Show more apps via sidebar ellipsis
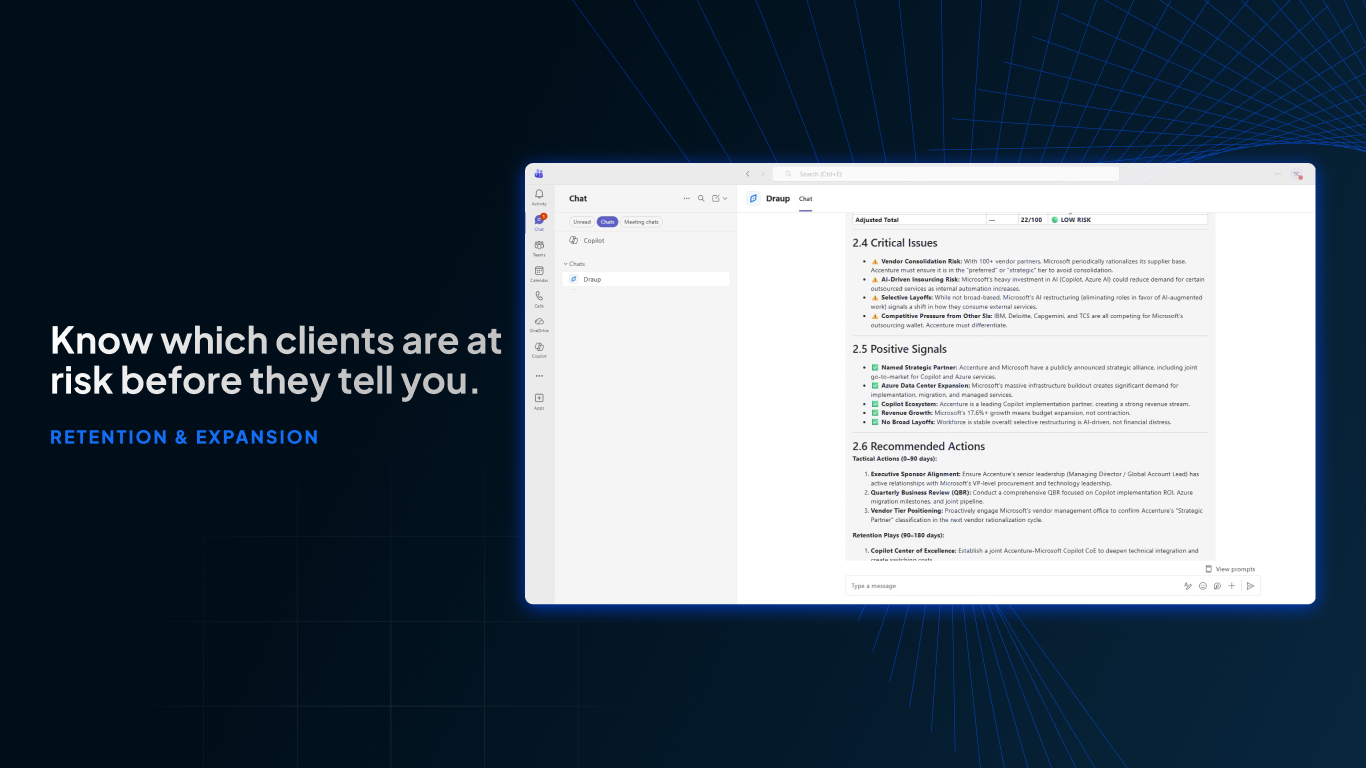Image resolution: width=1366 pixels, height=768 pixels. (x=539, y=376)
